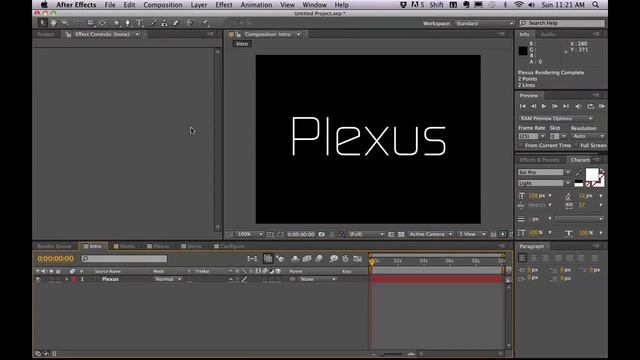Open the 1 View layout dropdown

(x=471, y=234)
